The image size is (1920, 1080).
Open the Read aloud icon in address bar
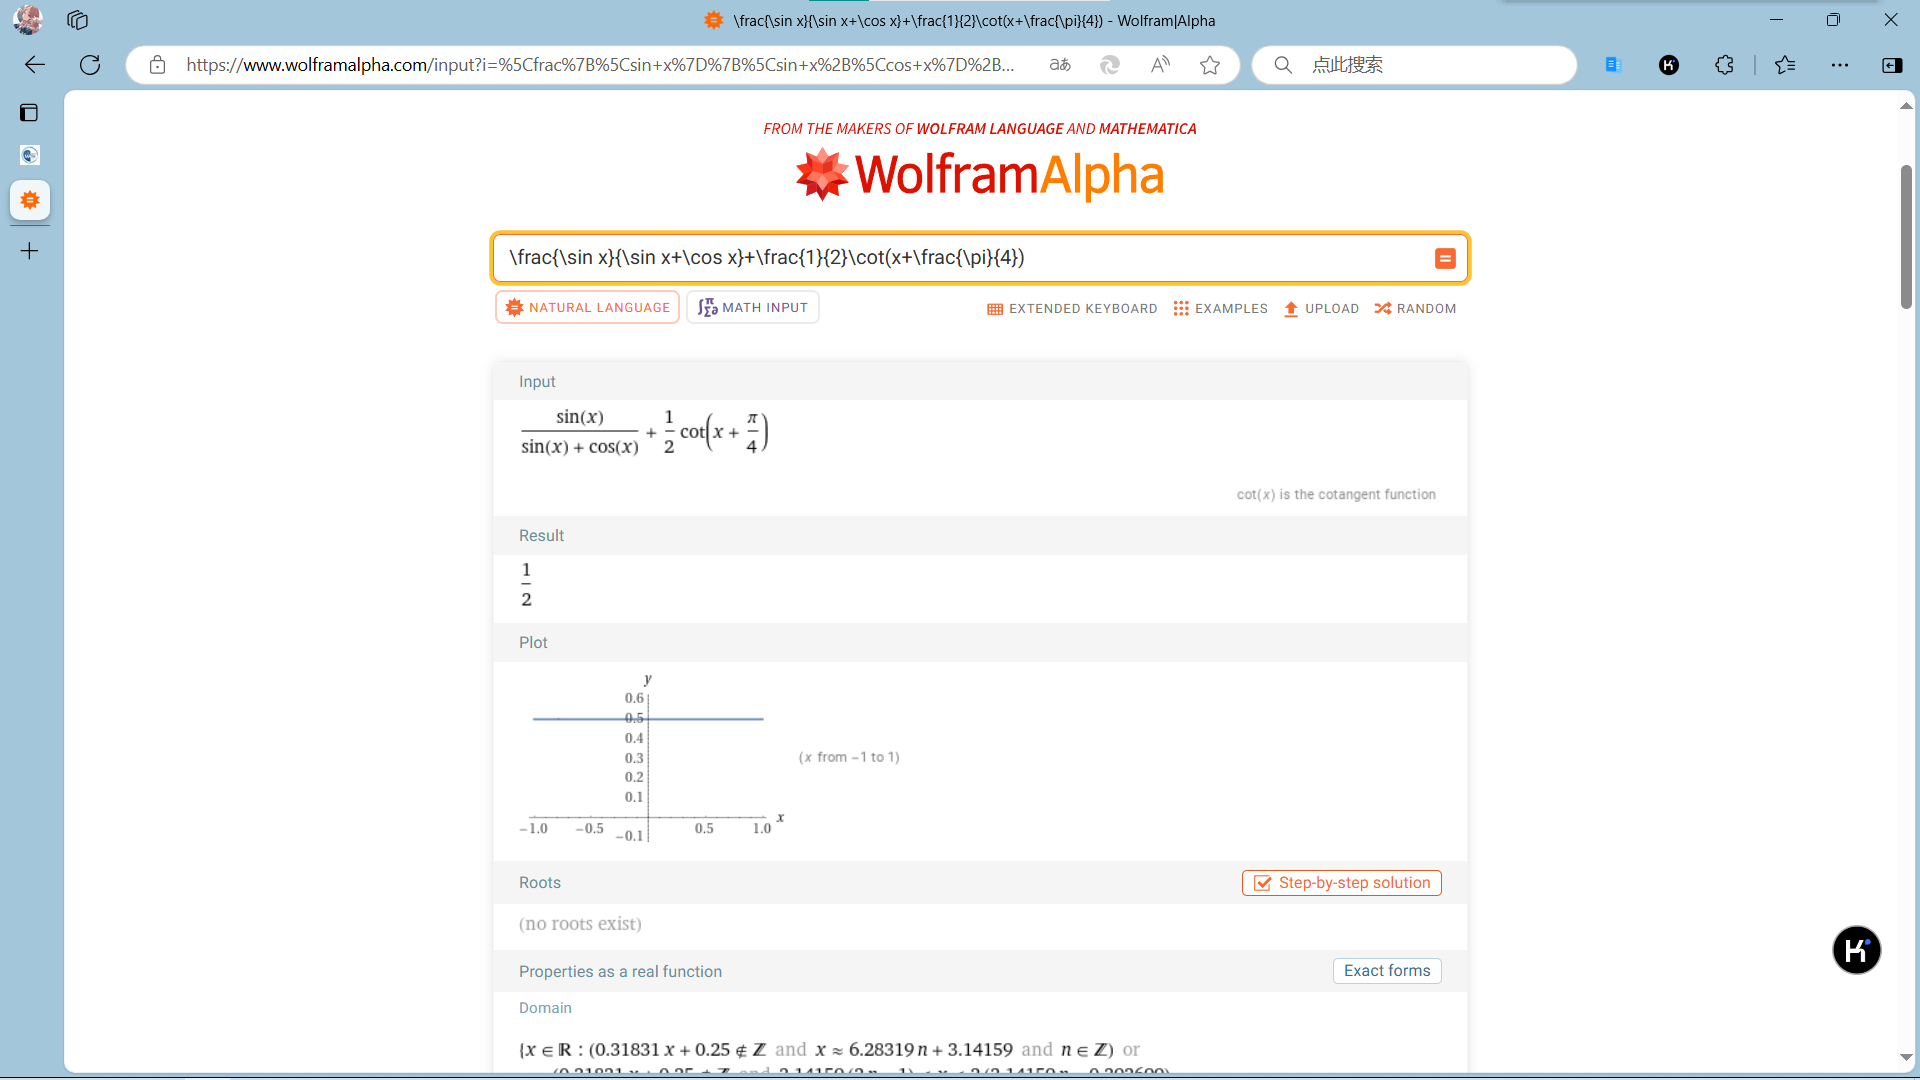coord(1160,65)
